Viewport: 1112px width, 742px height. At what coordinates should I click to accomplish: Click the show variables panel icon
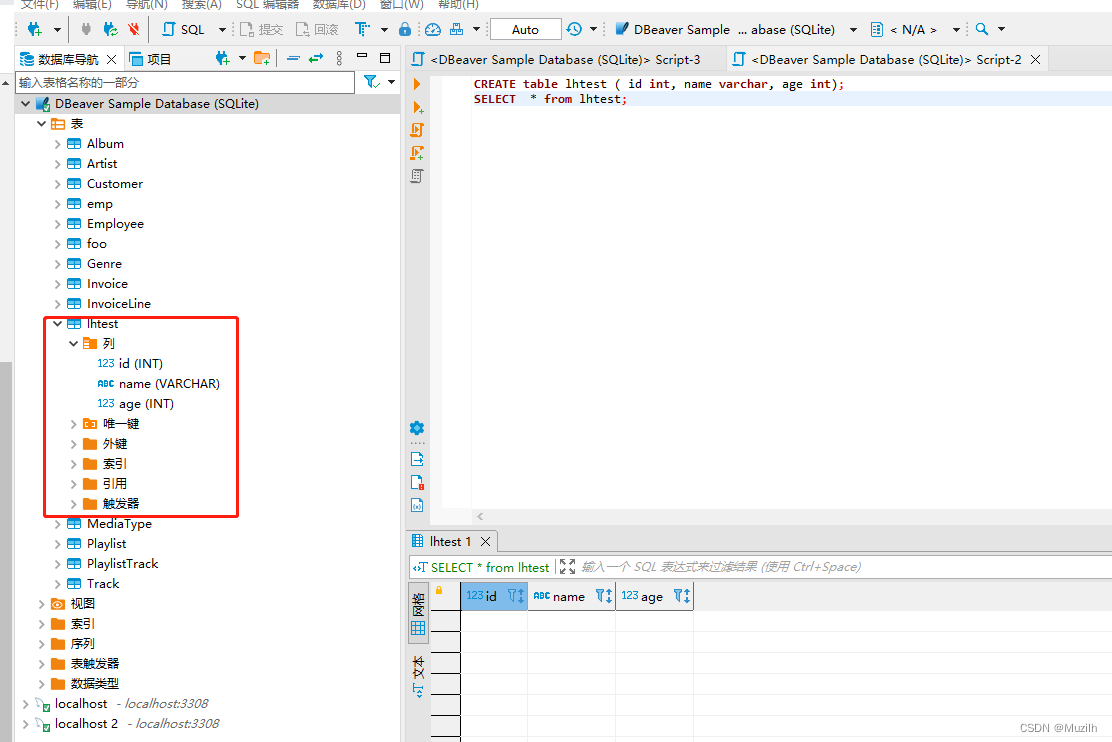click(417, 505)
